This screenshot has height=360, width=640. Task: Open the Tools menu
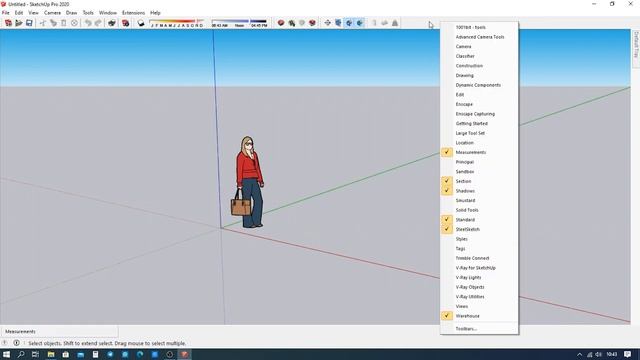coord(88,13)
